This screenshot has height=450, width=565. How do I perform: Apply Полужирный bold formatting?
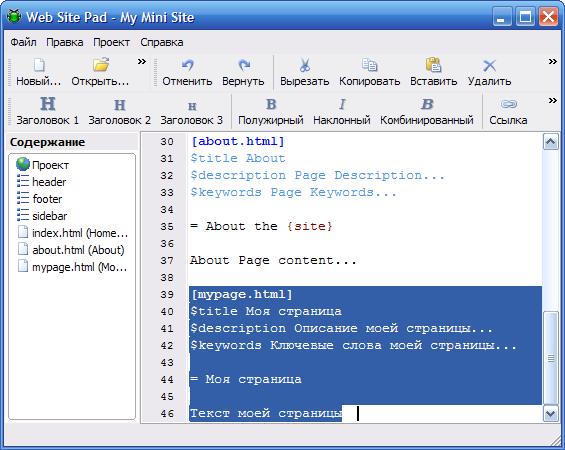pos(271,111)
